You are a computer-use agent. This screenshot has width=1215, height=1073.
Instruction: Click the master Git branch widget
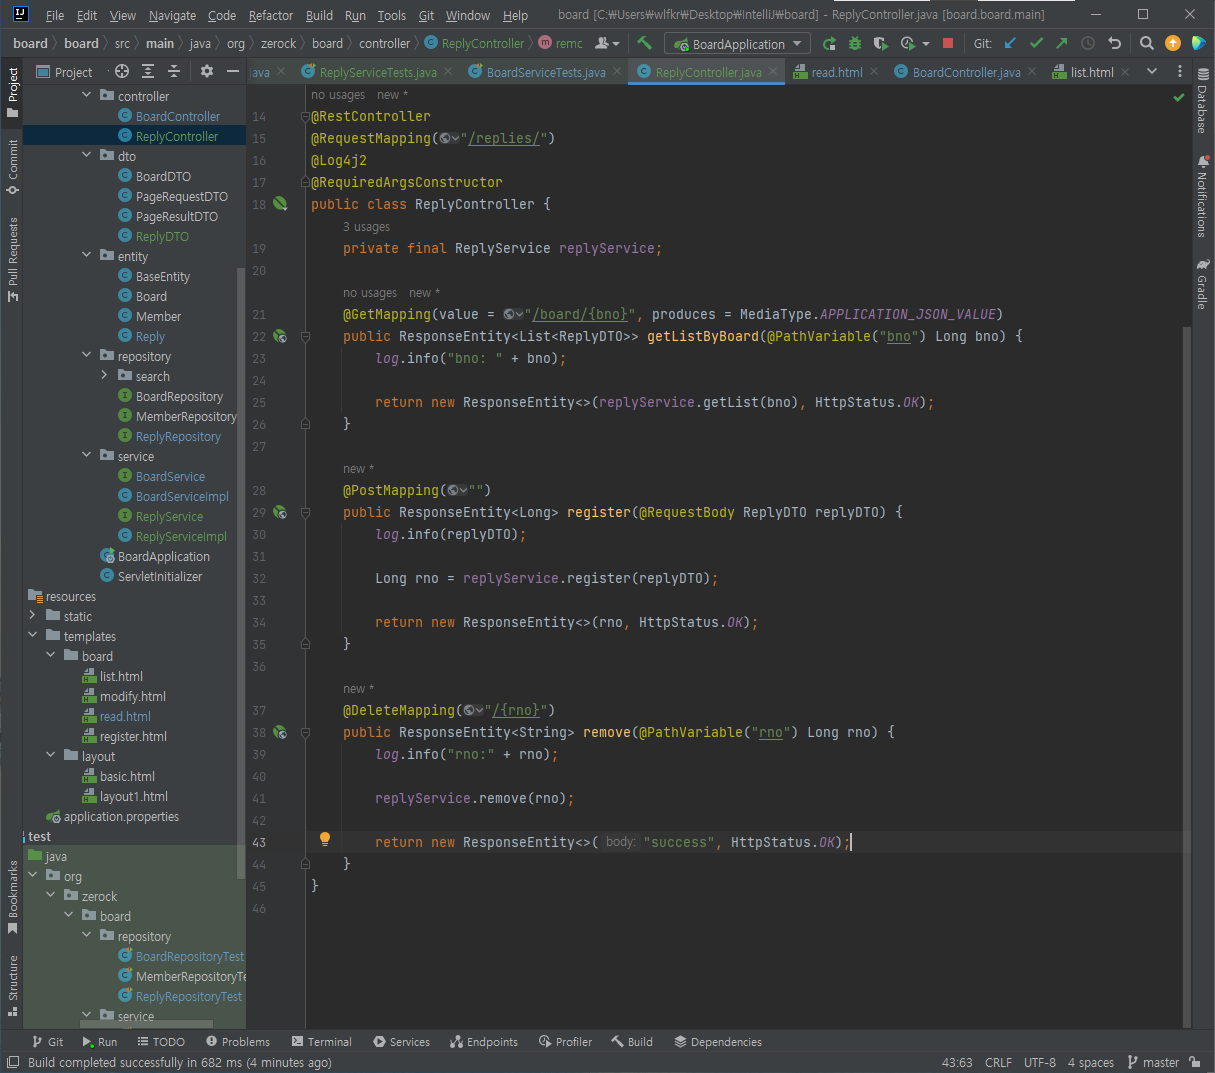[x=1153, y=1062]
